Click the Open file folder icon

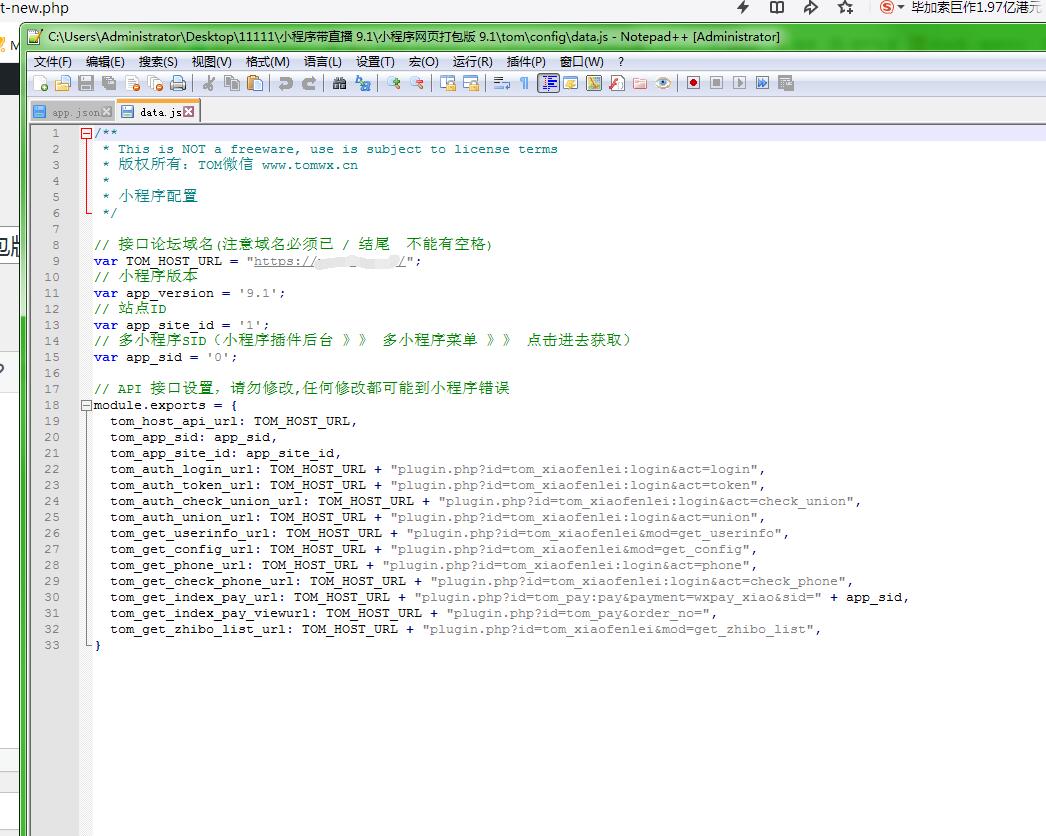[63, 83]
